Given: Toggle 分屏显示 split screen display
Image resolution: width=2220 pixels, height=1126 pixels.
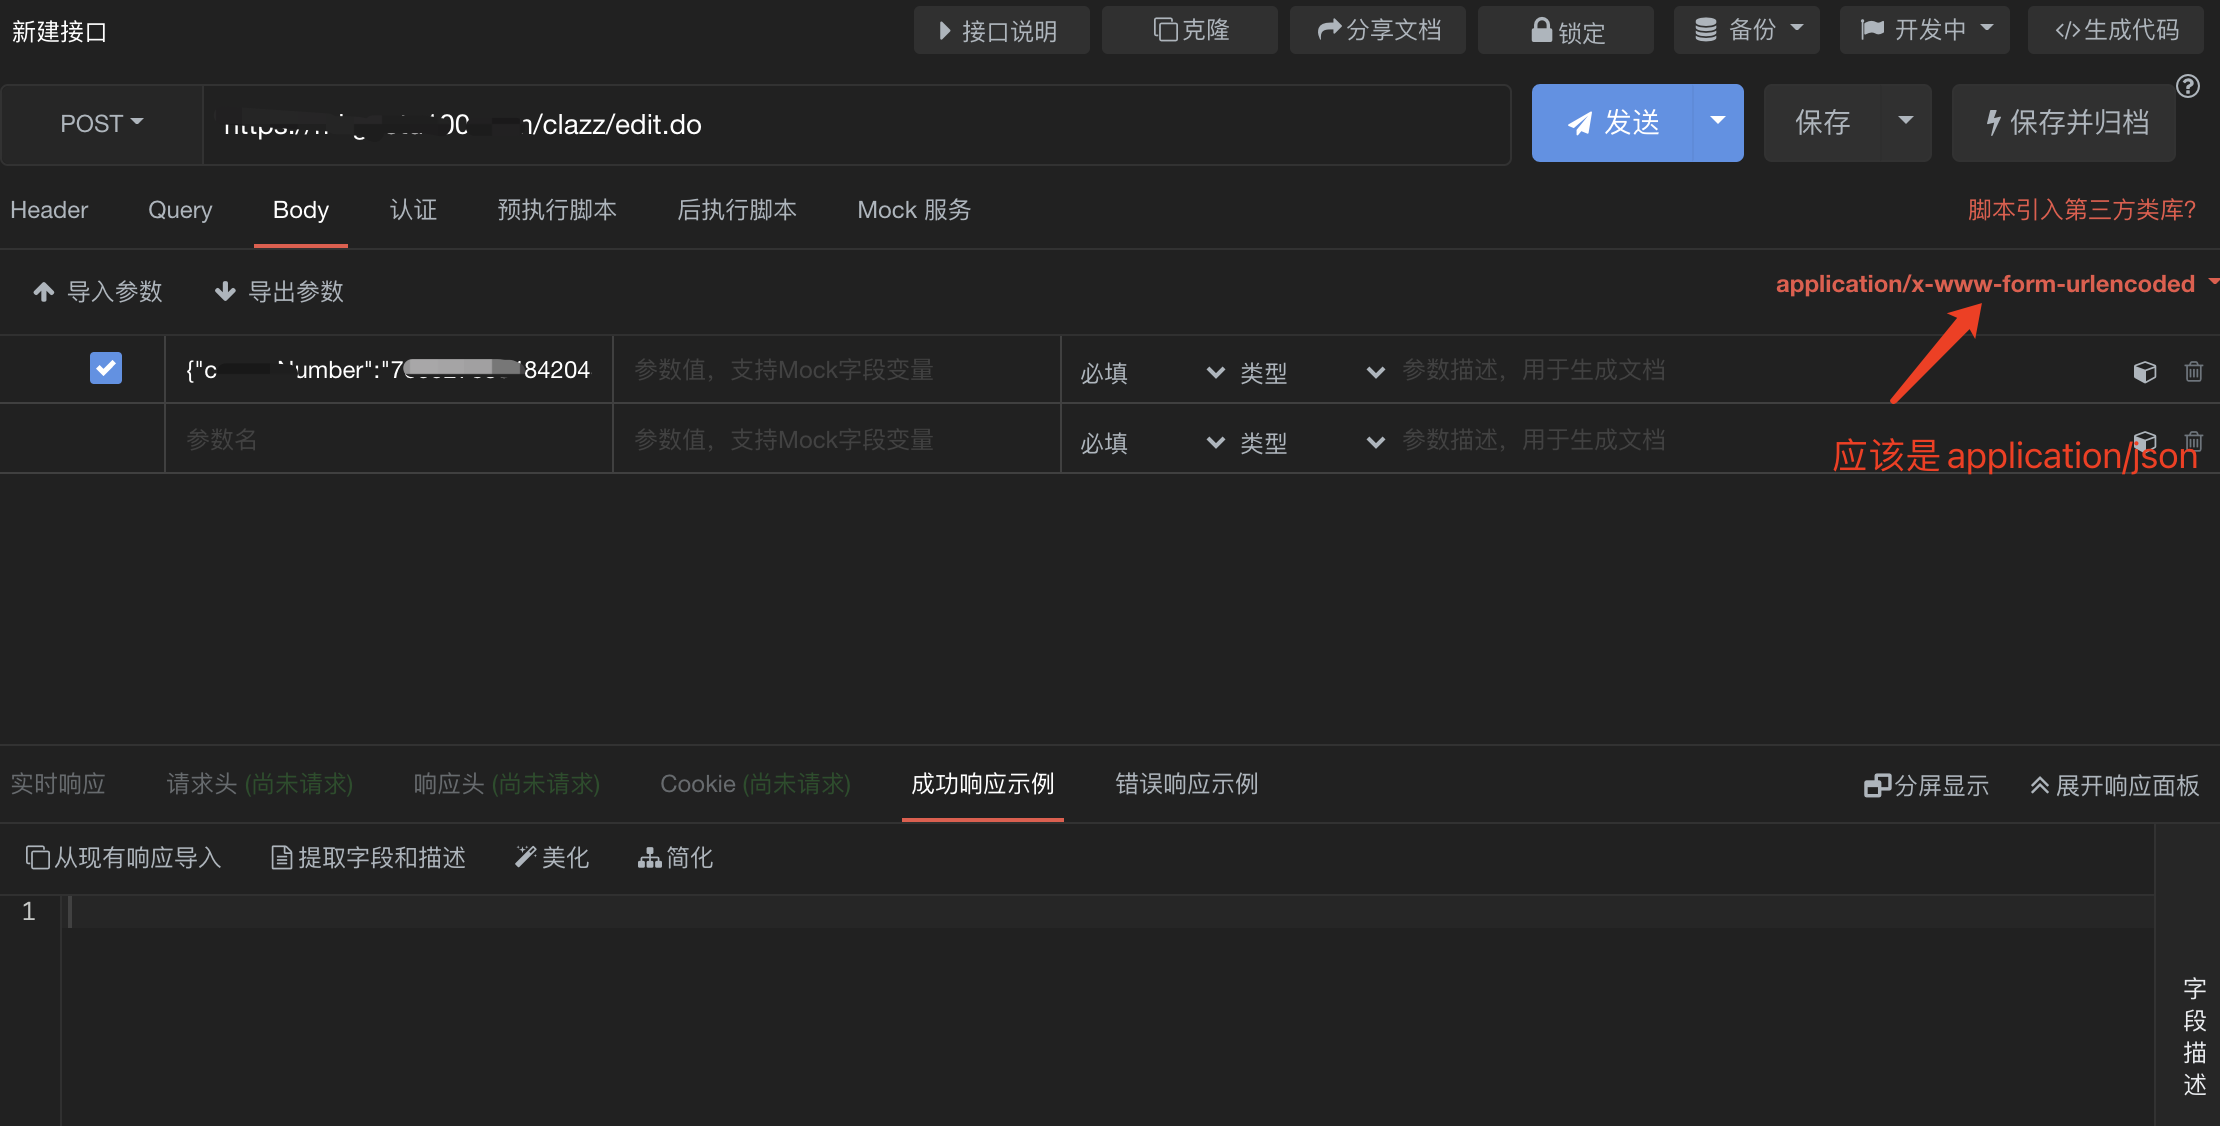Looking at the screenshot, I should (x=1926, y=786).
